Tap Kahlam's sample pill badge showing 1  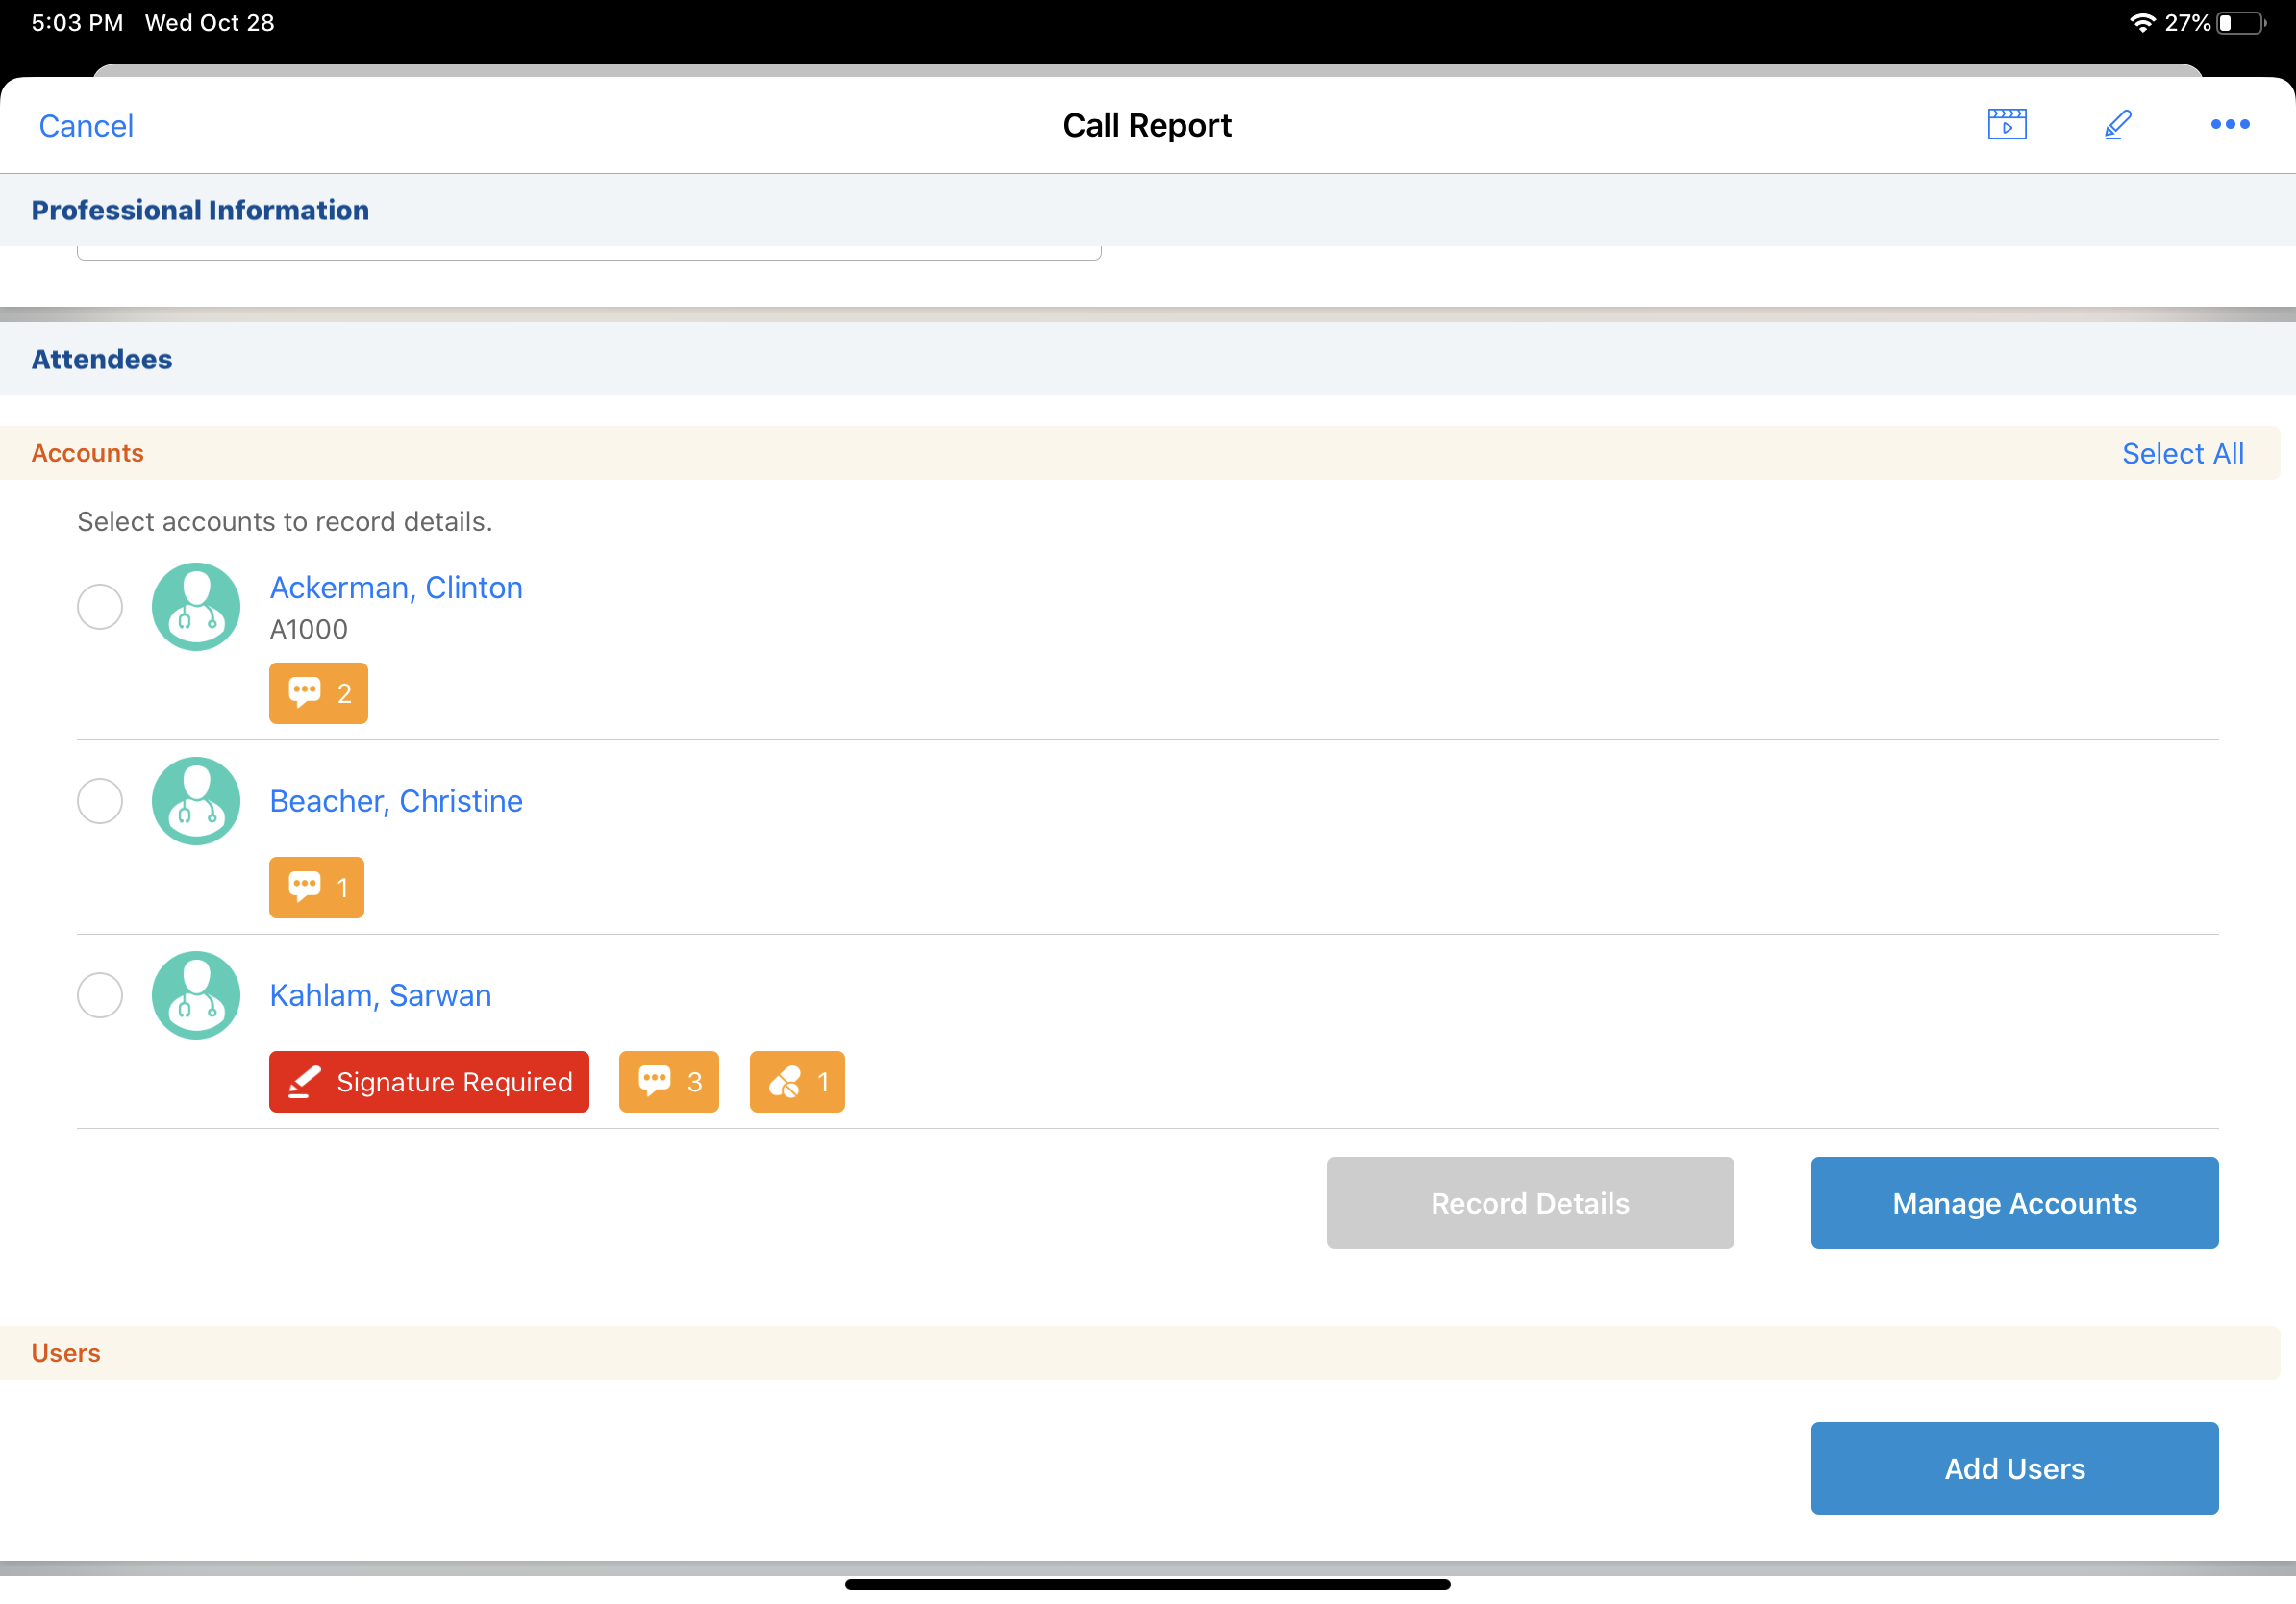coord(796,1081)
